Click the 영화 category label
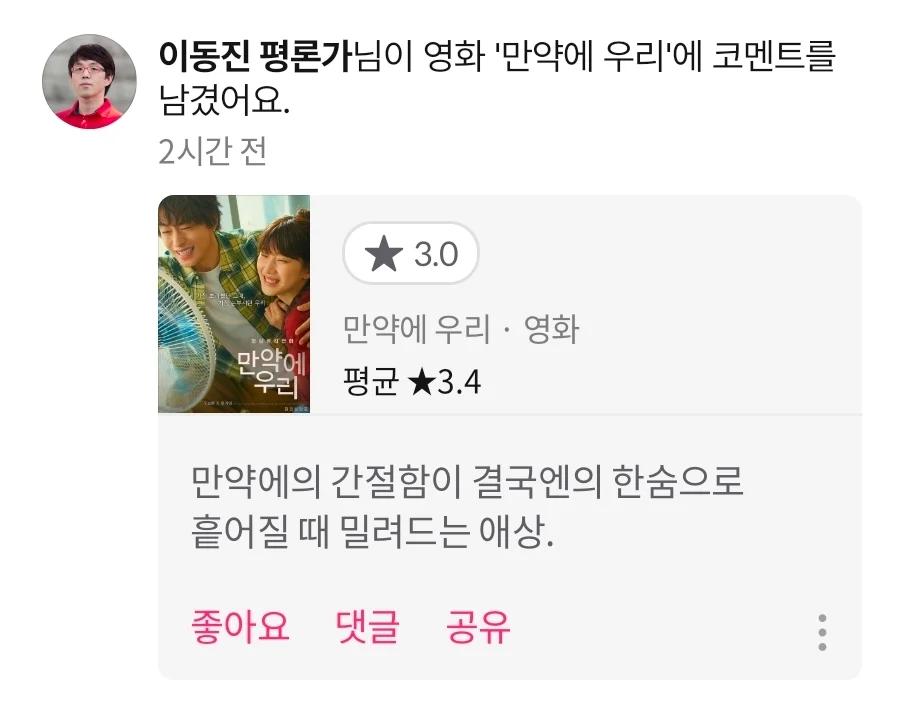This screenshot has height=708, width=904. 551,329
